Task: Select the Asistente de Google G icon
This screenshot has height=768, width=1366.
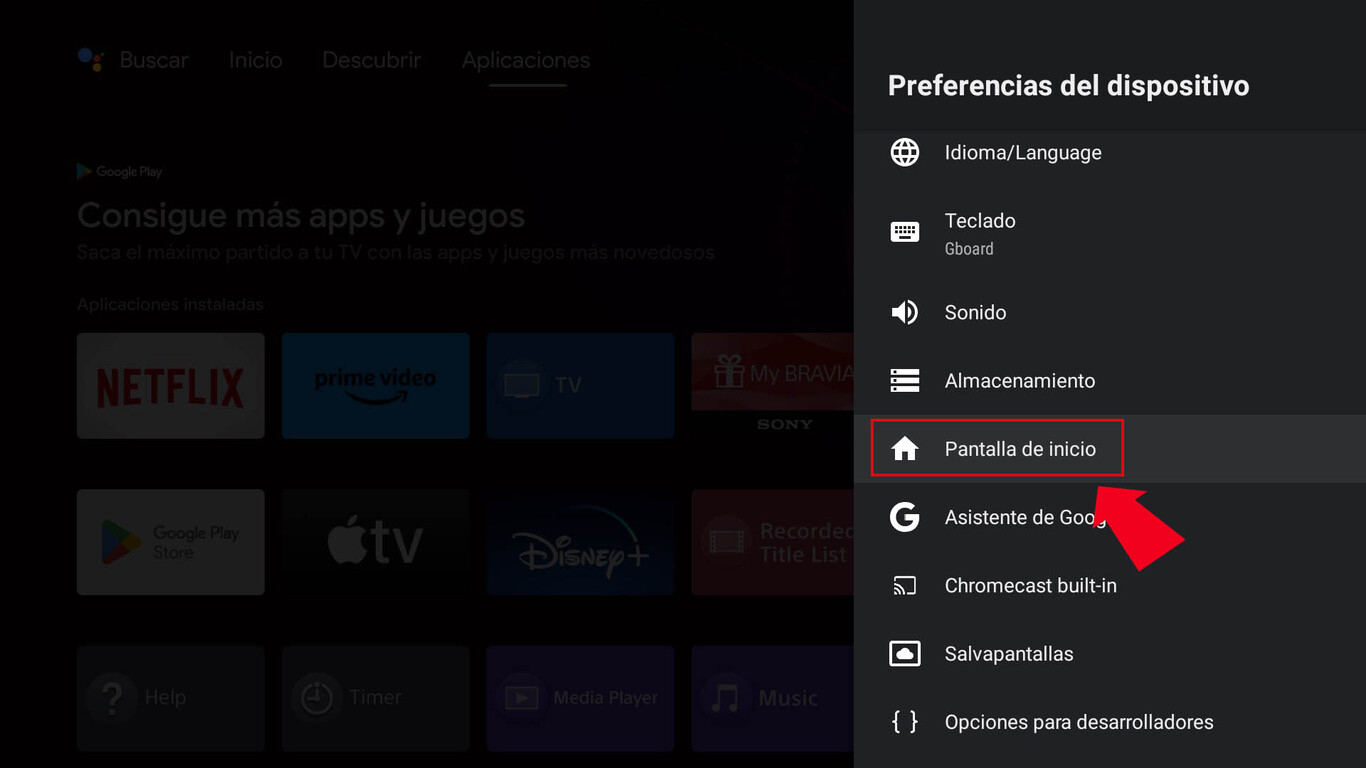Action: [x=905, y=517]
